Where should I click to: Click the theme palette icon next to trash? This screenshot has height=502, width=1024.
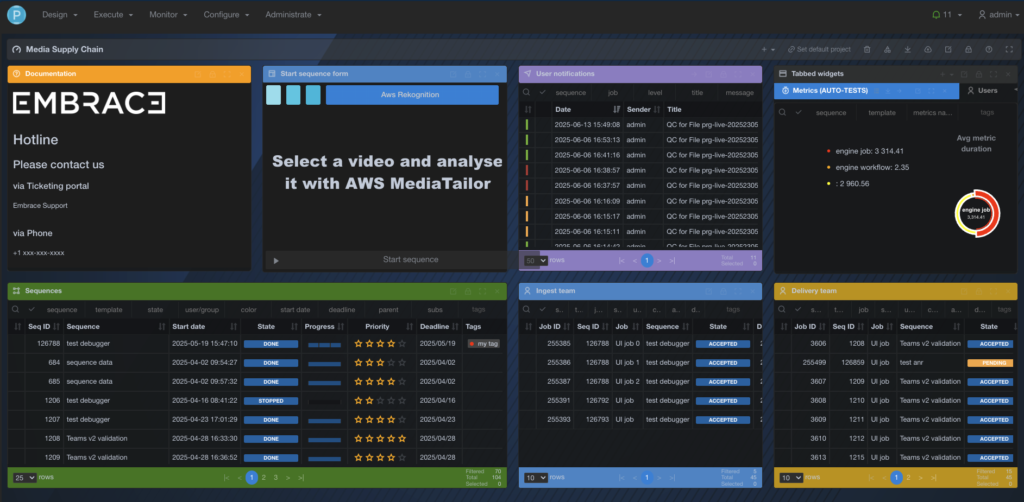pos(887,50)
